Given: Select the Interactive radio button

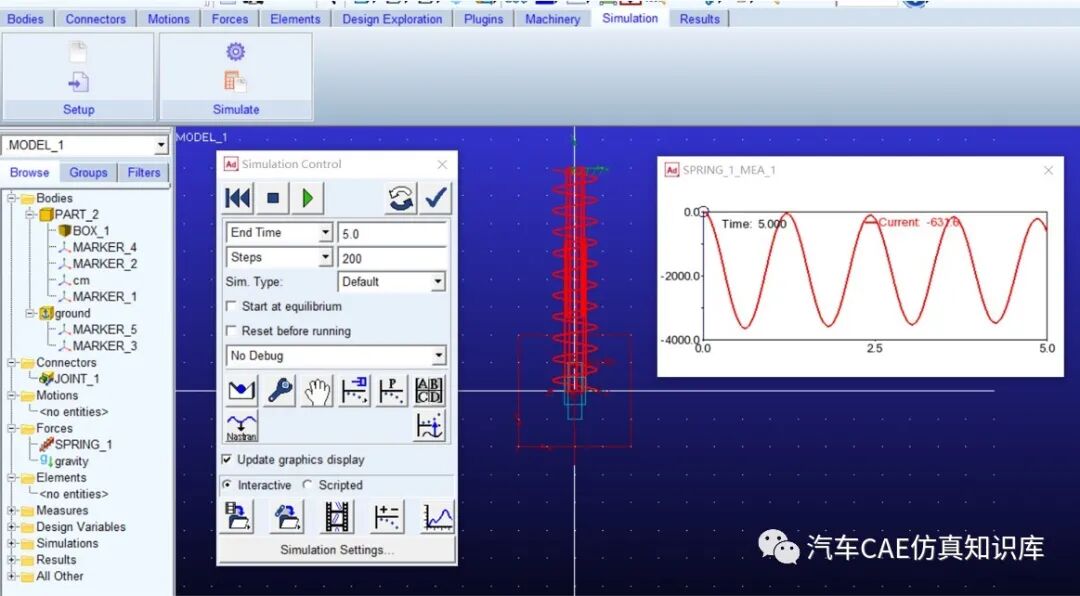Looking at the screenshot, I should click(227, 485).
